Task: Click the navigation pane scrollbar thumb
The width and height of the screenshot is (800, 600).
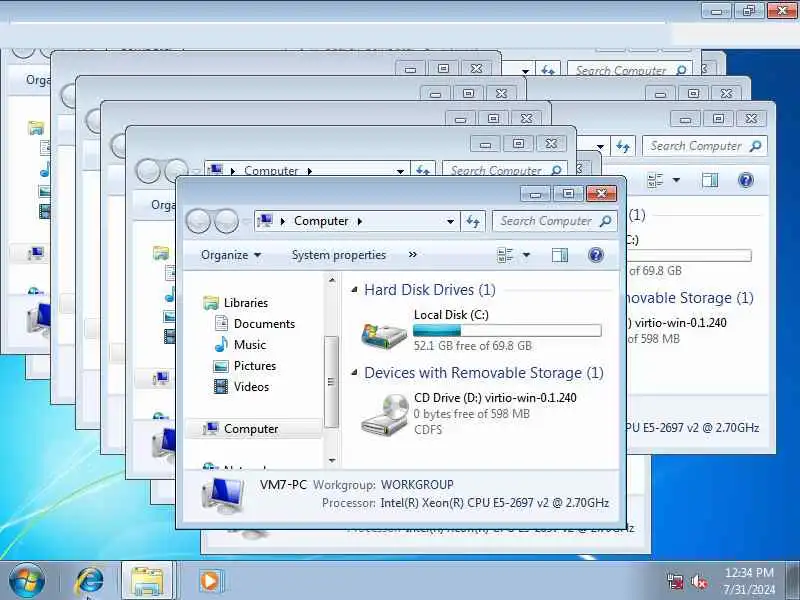Action: (x=331, y=382)
